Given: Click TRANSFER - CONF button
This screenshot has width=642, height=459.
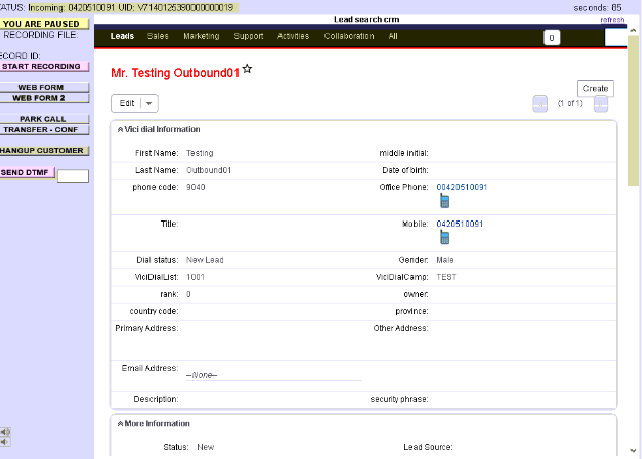Looking at the screenshot, I should click(44, 129).
